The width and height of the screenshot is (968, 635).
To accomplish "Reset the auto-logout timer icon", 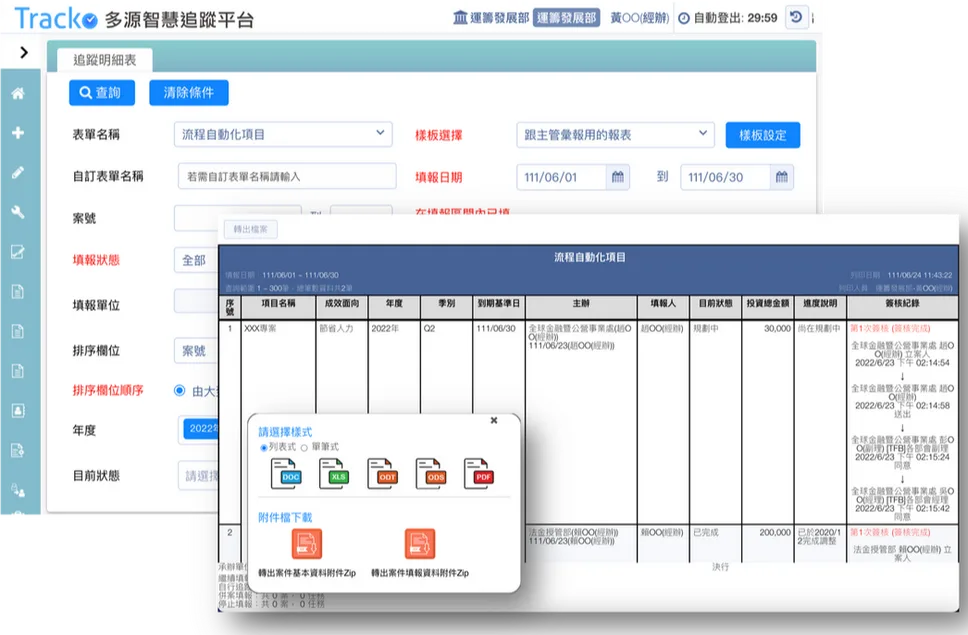I will [796, 17].
